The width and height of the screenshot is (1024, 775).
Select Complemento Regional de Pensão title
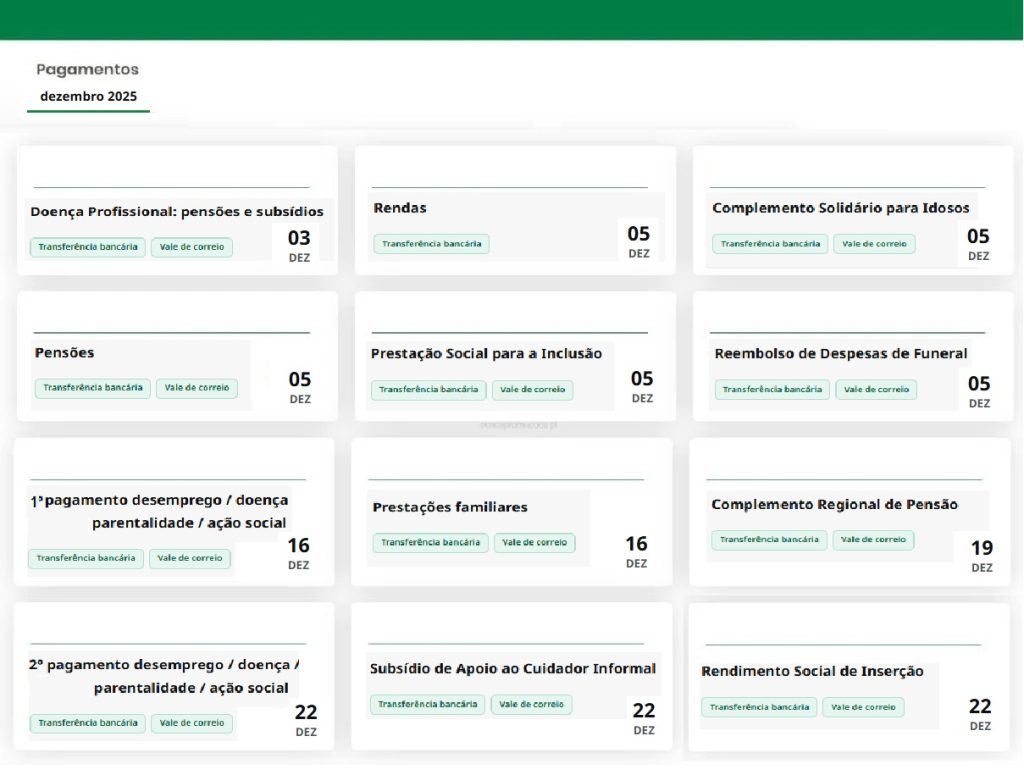pyautogui.click(x=834, y=504)
